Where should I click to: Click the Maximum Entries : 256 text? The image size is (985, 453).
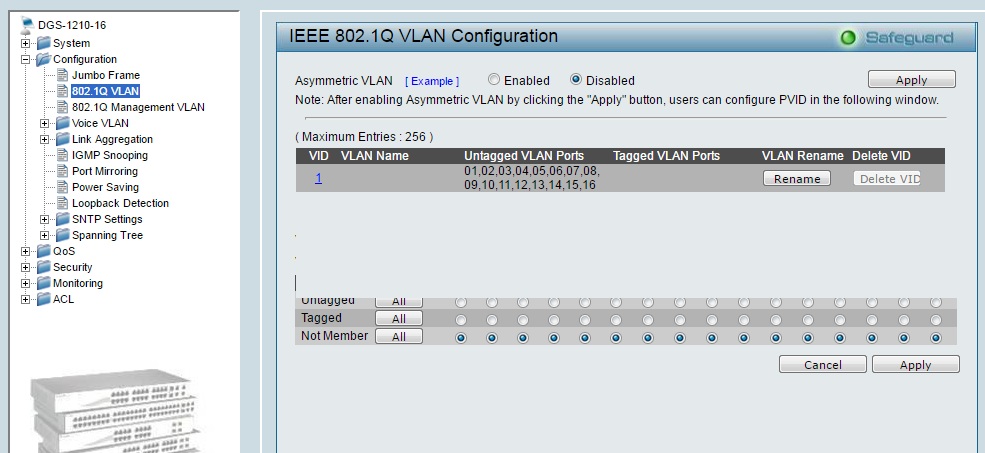pos(364,136)
